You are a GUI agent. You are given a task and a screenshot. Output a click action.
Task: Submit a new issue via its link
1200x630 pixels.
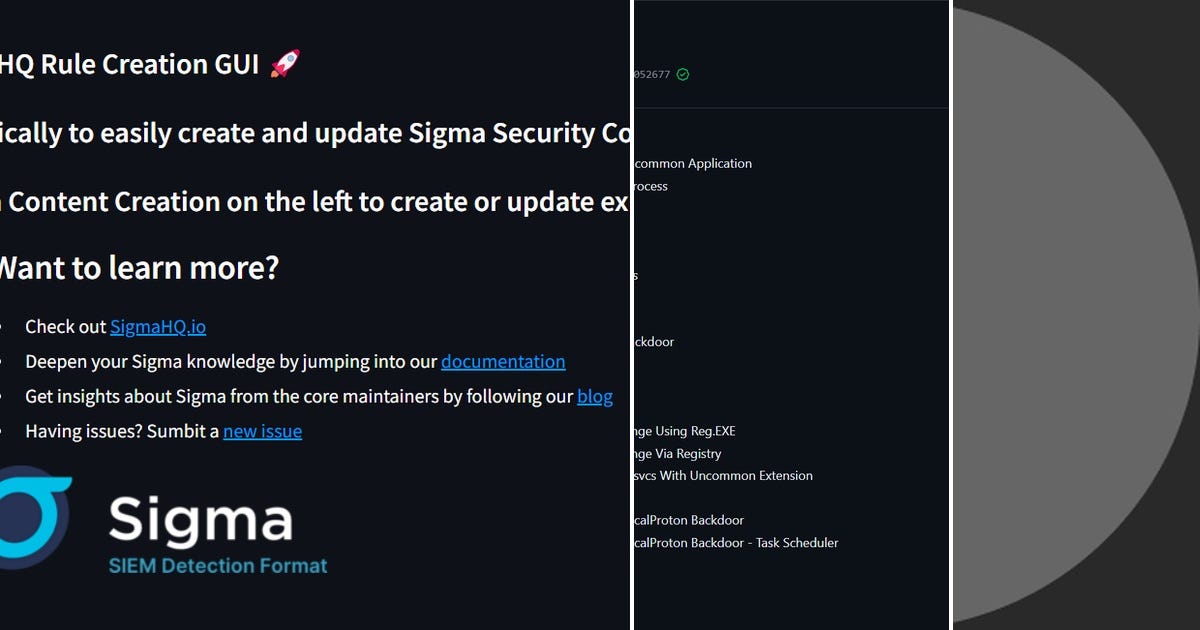[x=262, y=431]
